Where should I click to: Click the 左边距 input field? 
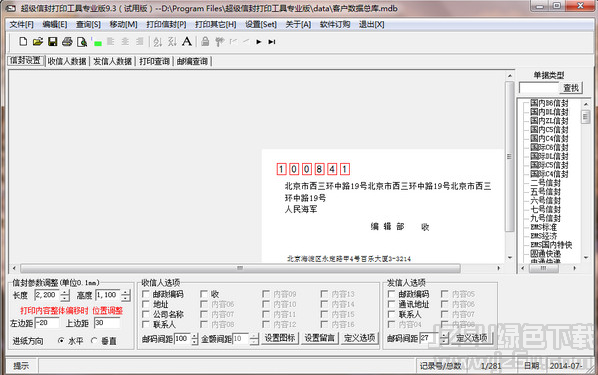pyautogui.click(x=47, y=323)
